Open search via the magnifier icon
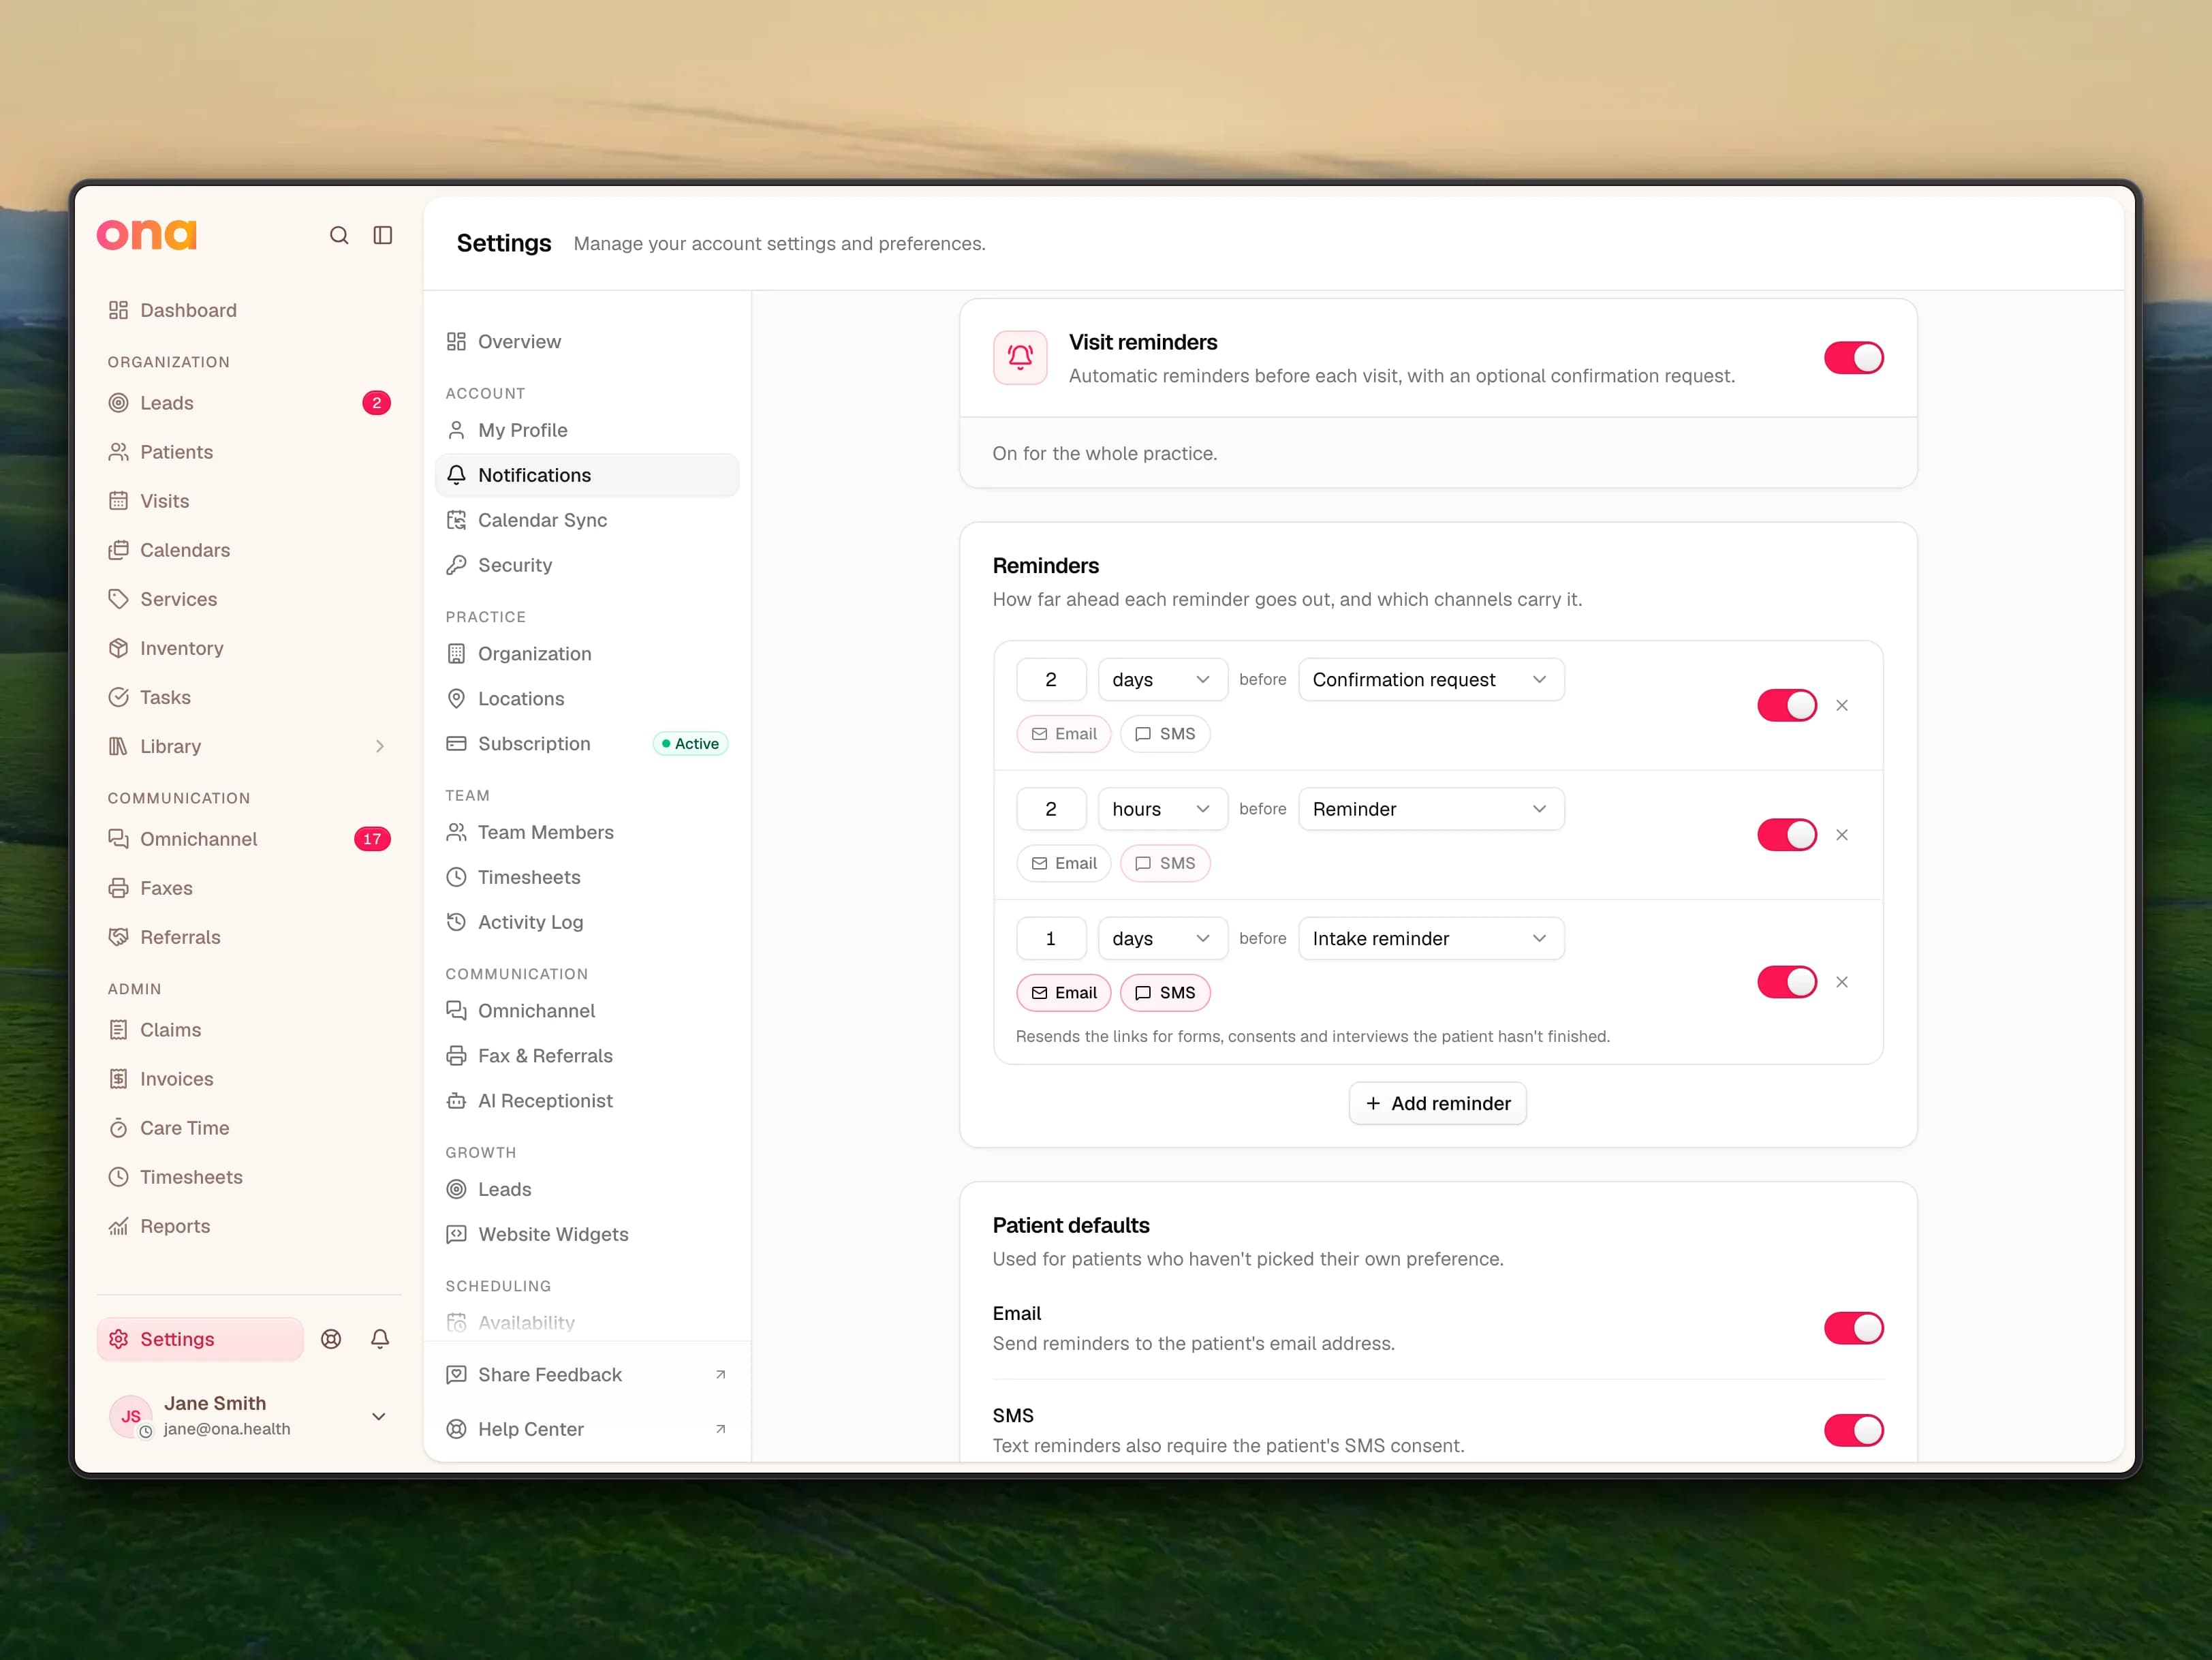 coord(339,235)
